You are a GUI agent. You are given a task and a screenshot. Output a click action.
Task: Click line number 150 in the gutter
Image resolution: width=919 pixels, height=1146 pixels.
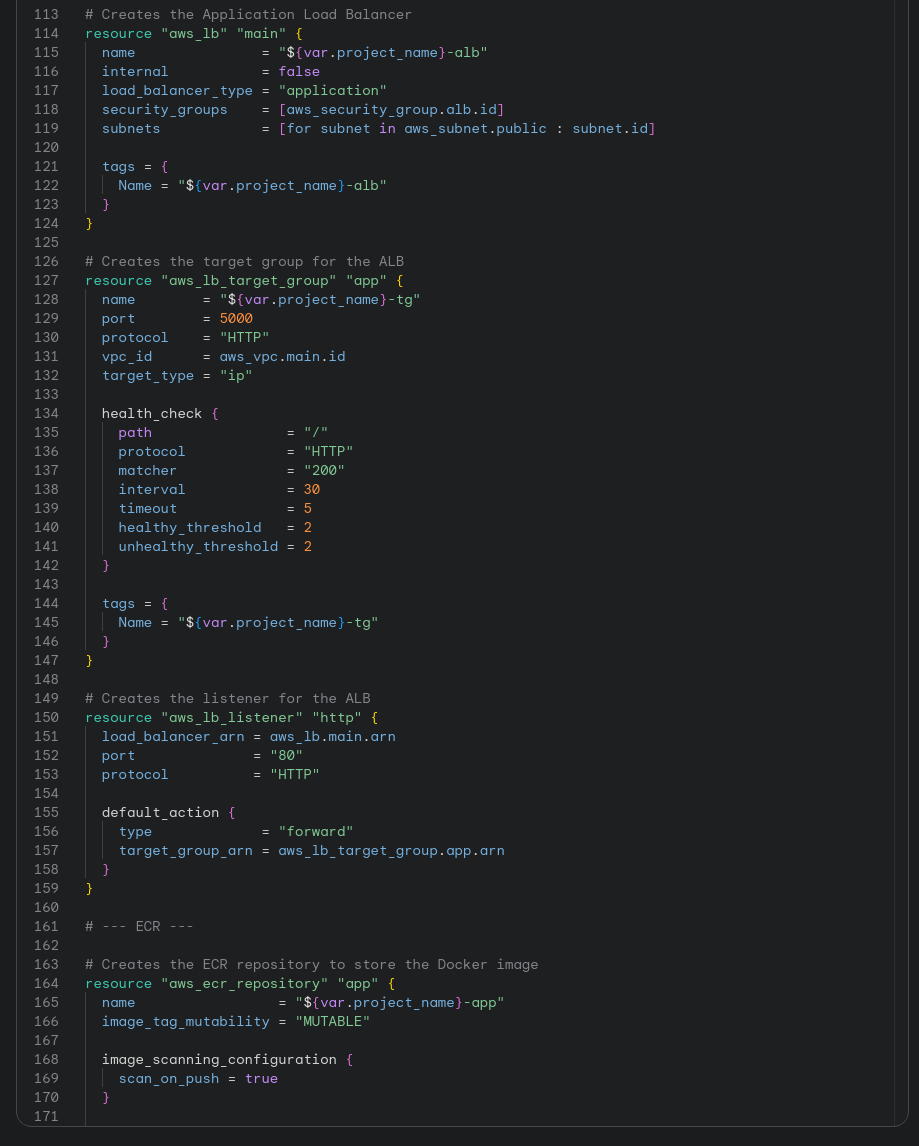[x=46, y=717]
